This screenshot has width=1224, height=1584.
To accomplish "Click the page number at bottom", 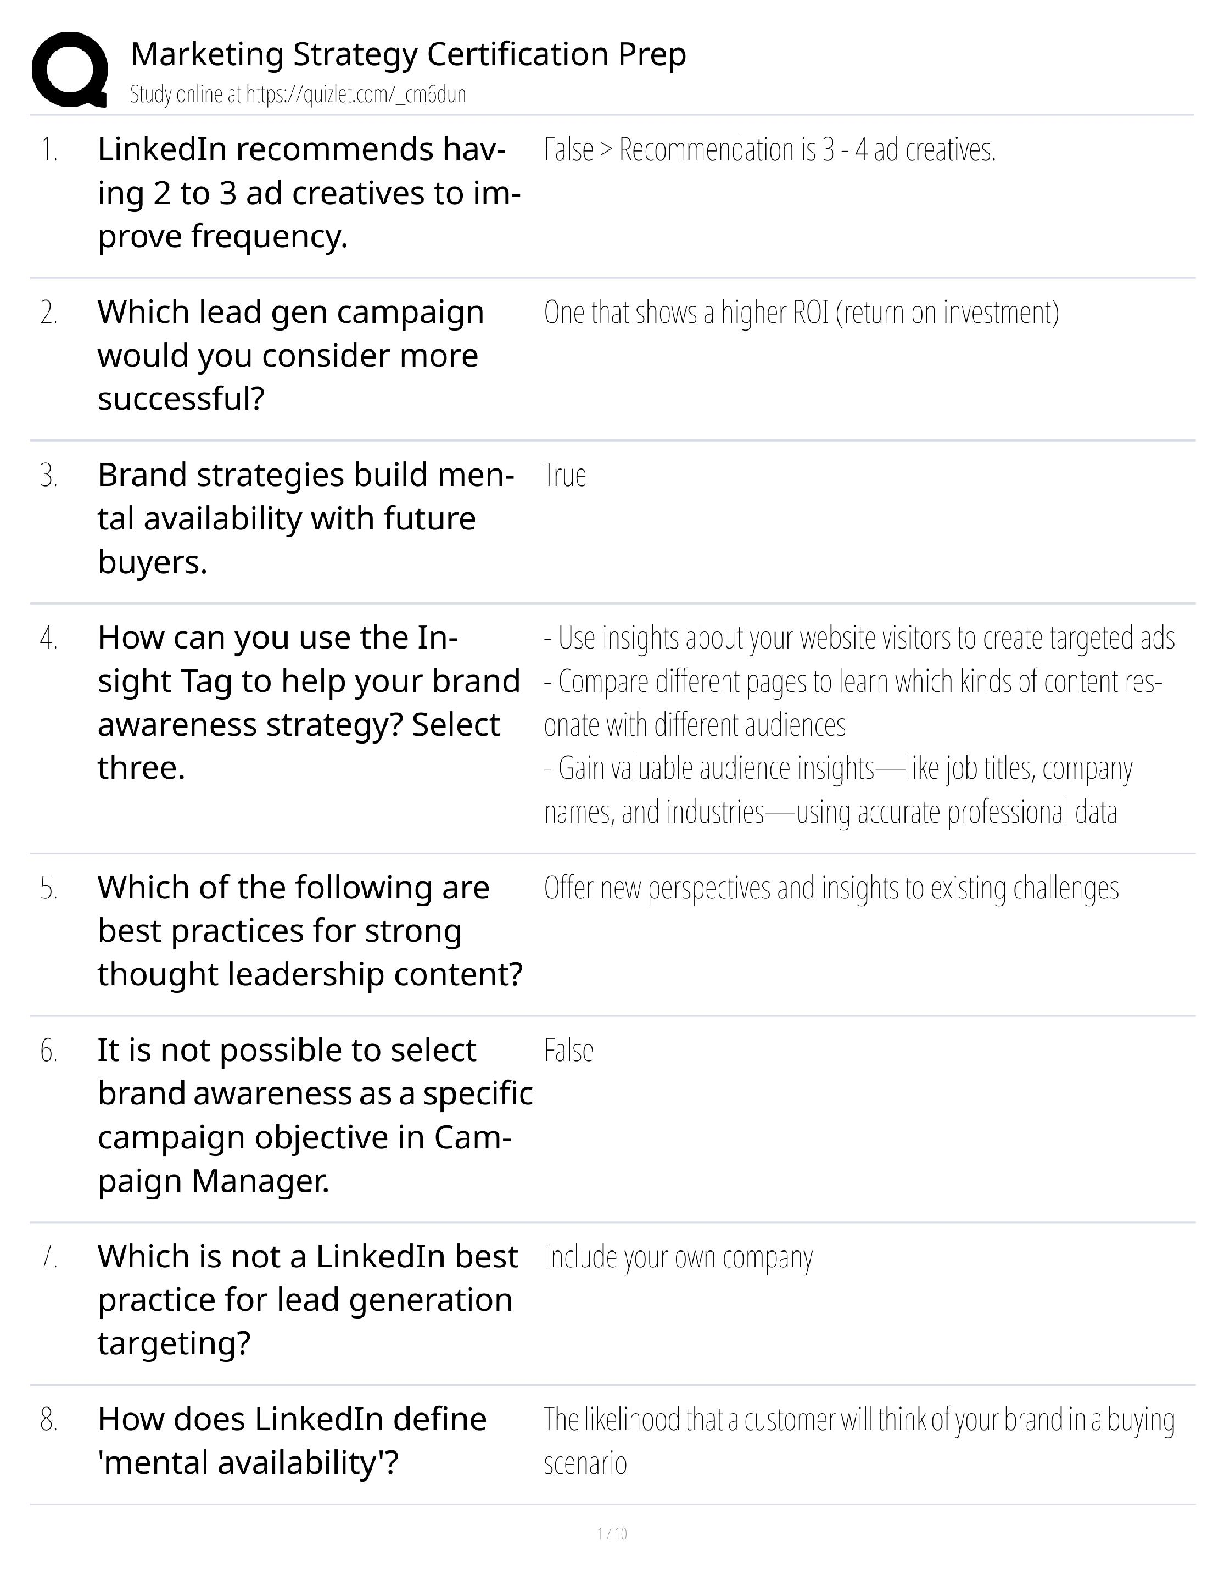I will 611,1533.
